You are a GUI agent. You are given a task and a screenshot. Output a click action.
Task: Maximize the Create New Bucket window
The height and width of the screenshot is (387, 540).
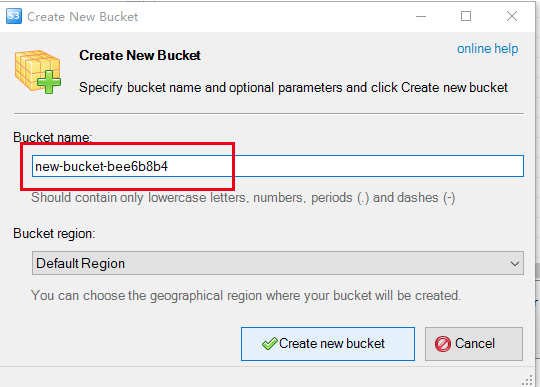[x=466, y=16]
